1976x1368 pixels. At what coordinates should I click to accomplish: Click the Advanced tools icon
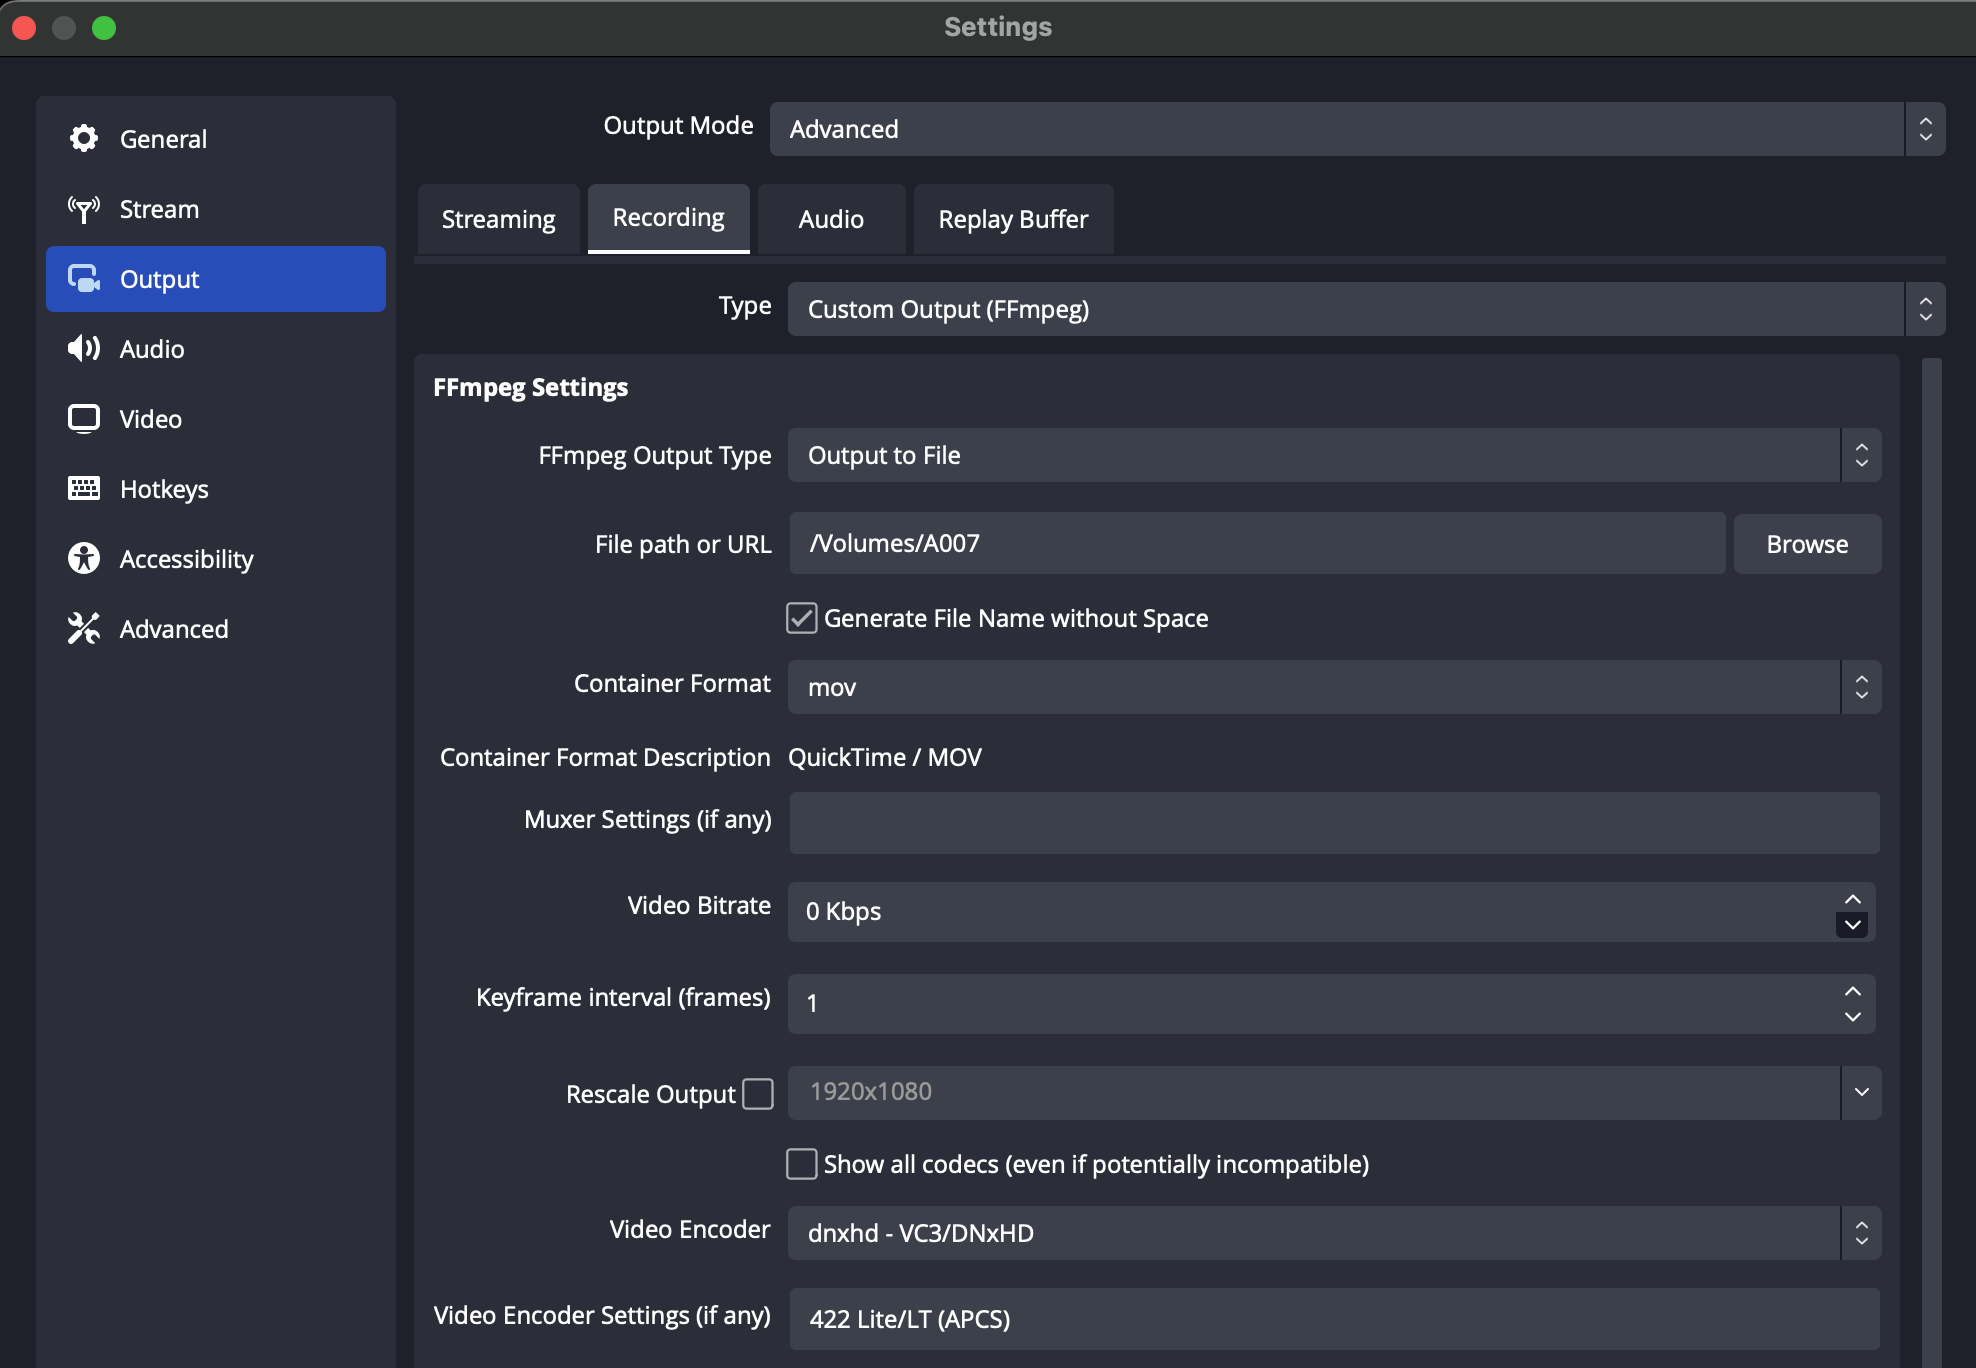(x=84, y=628)
